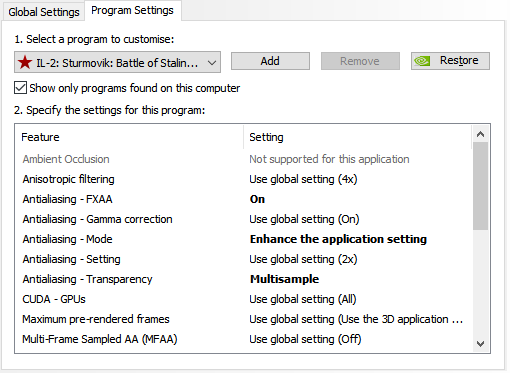Open the FXAA 'On' setting value
The image size is (510, 373).
pos(257,199)
